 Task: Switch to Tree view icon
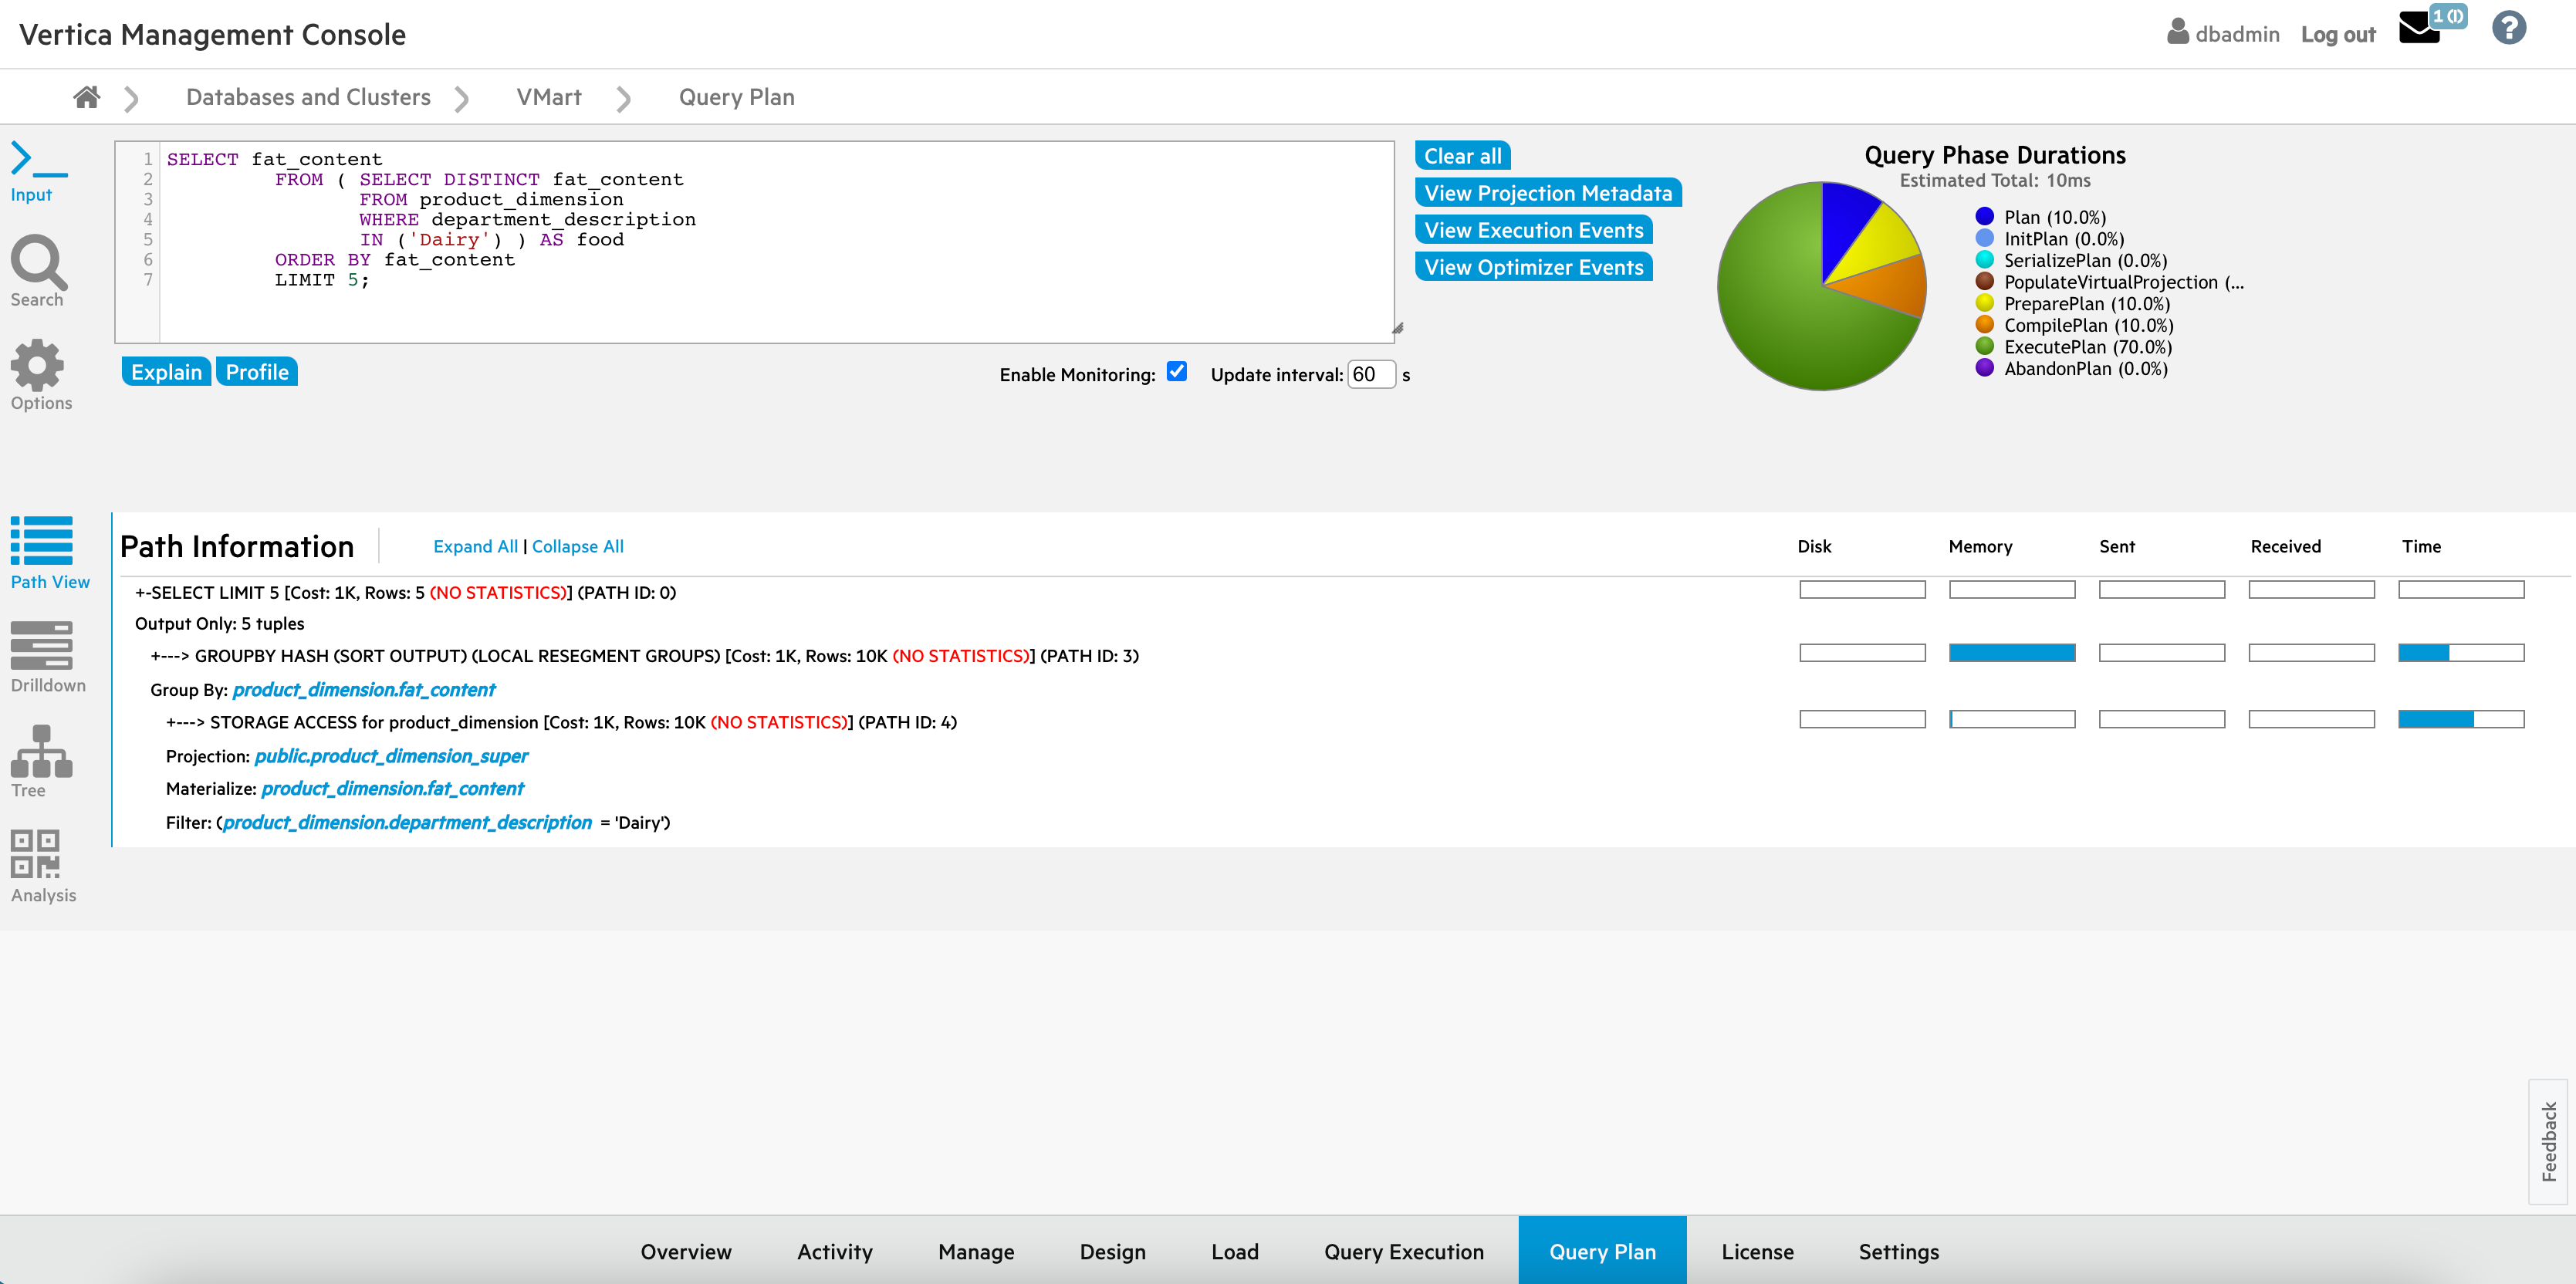(x=41, y=751)
